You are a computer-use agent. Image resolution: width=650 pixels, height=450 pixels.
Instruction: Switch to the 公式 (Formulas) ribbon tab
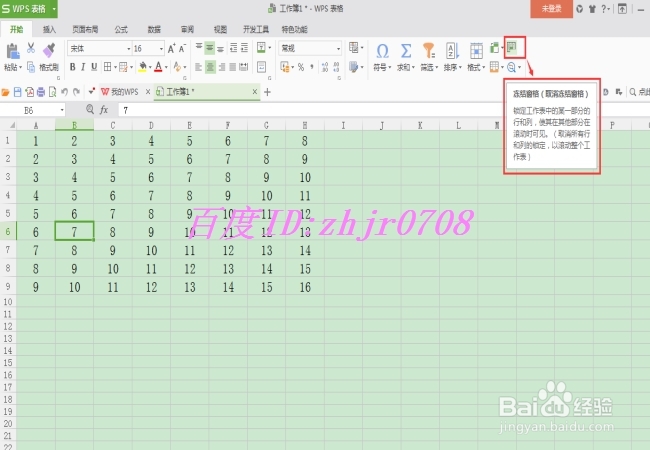(x=121, y=29)
